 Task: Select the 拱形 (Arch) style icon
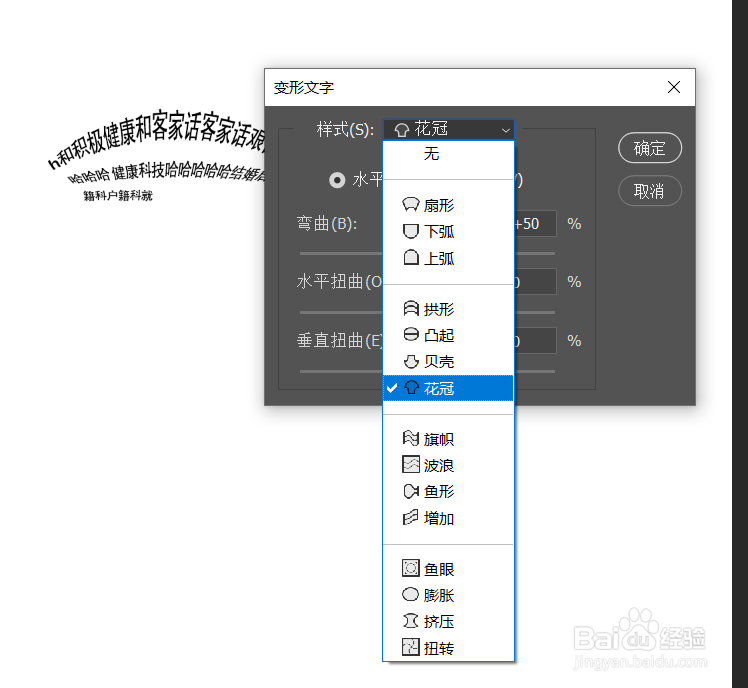411,309
